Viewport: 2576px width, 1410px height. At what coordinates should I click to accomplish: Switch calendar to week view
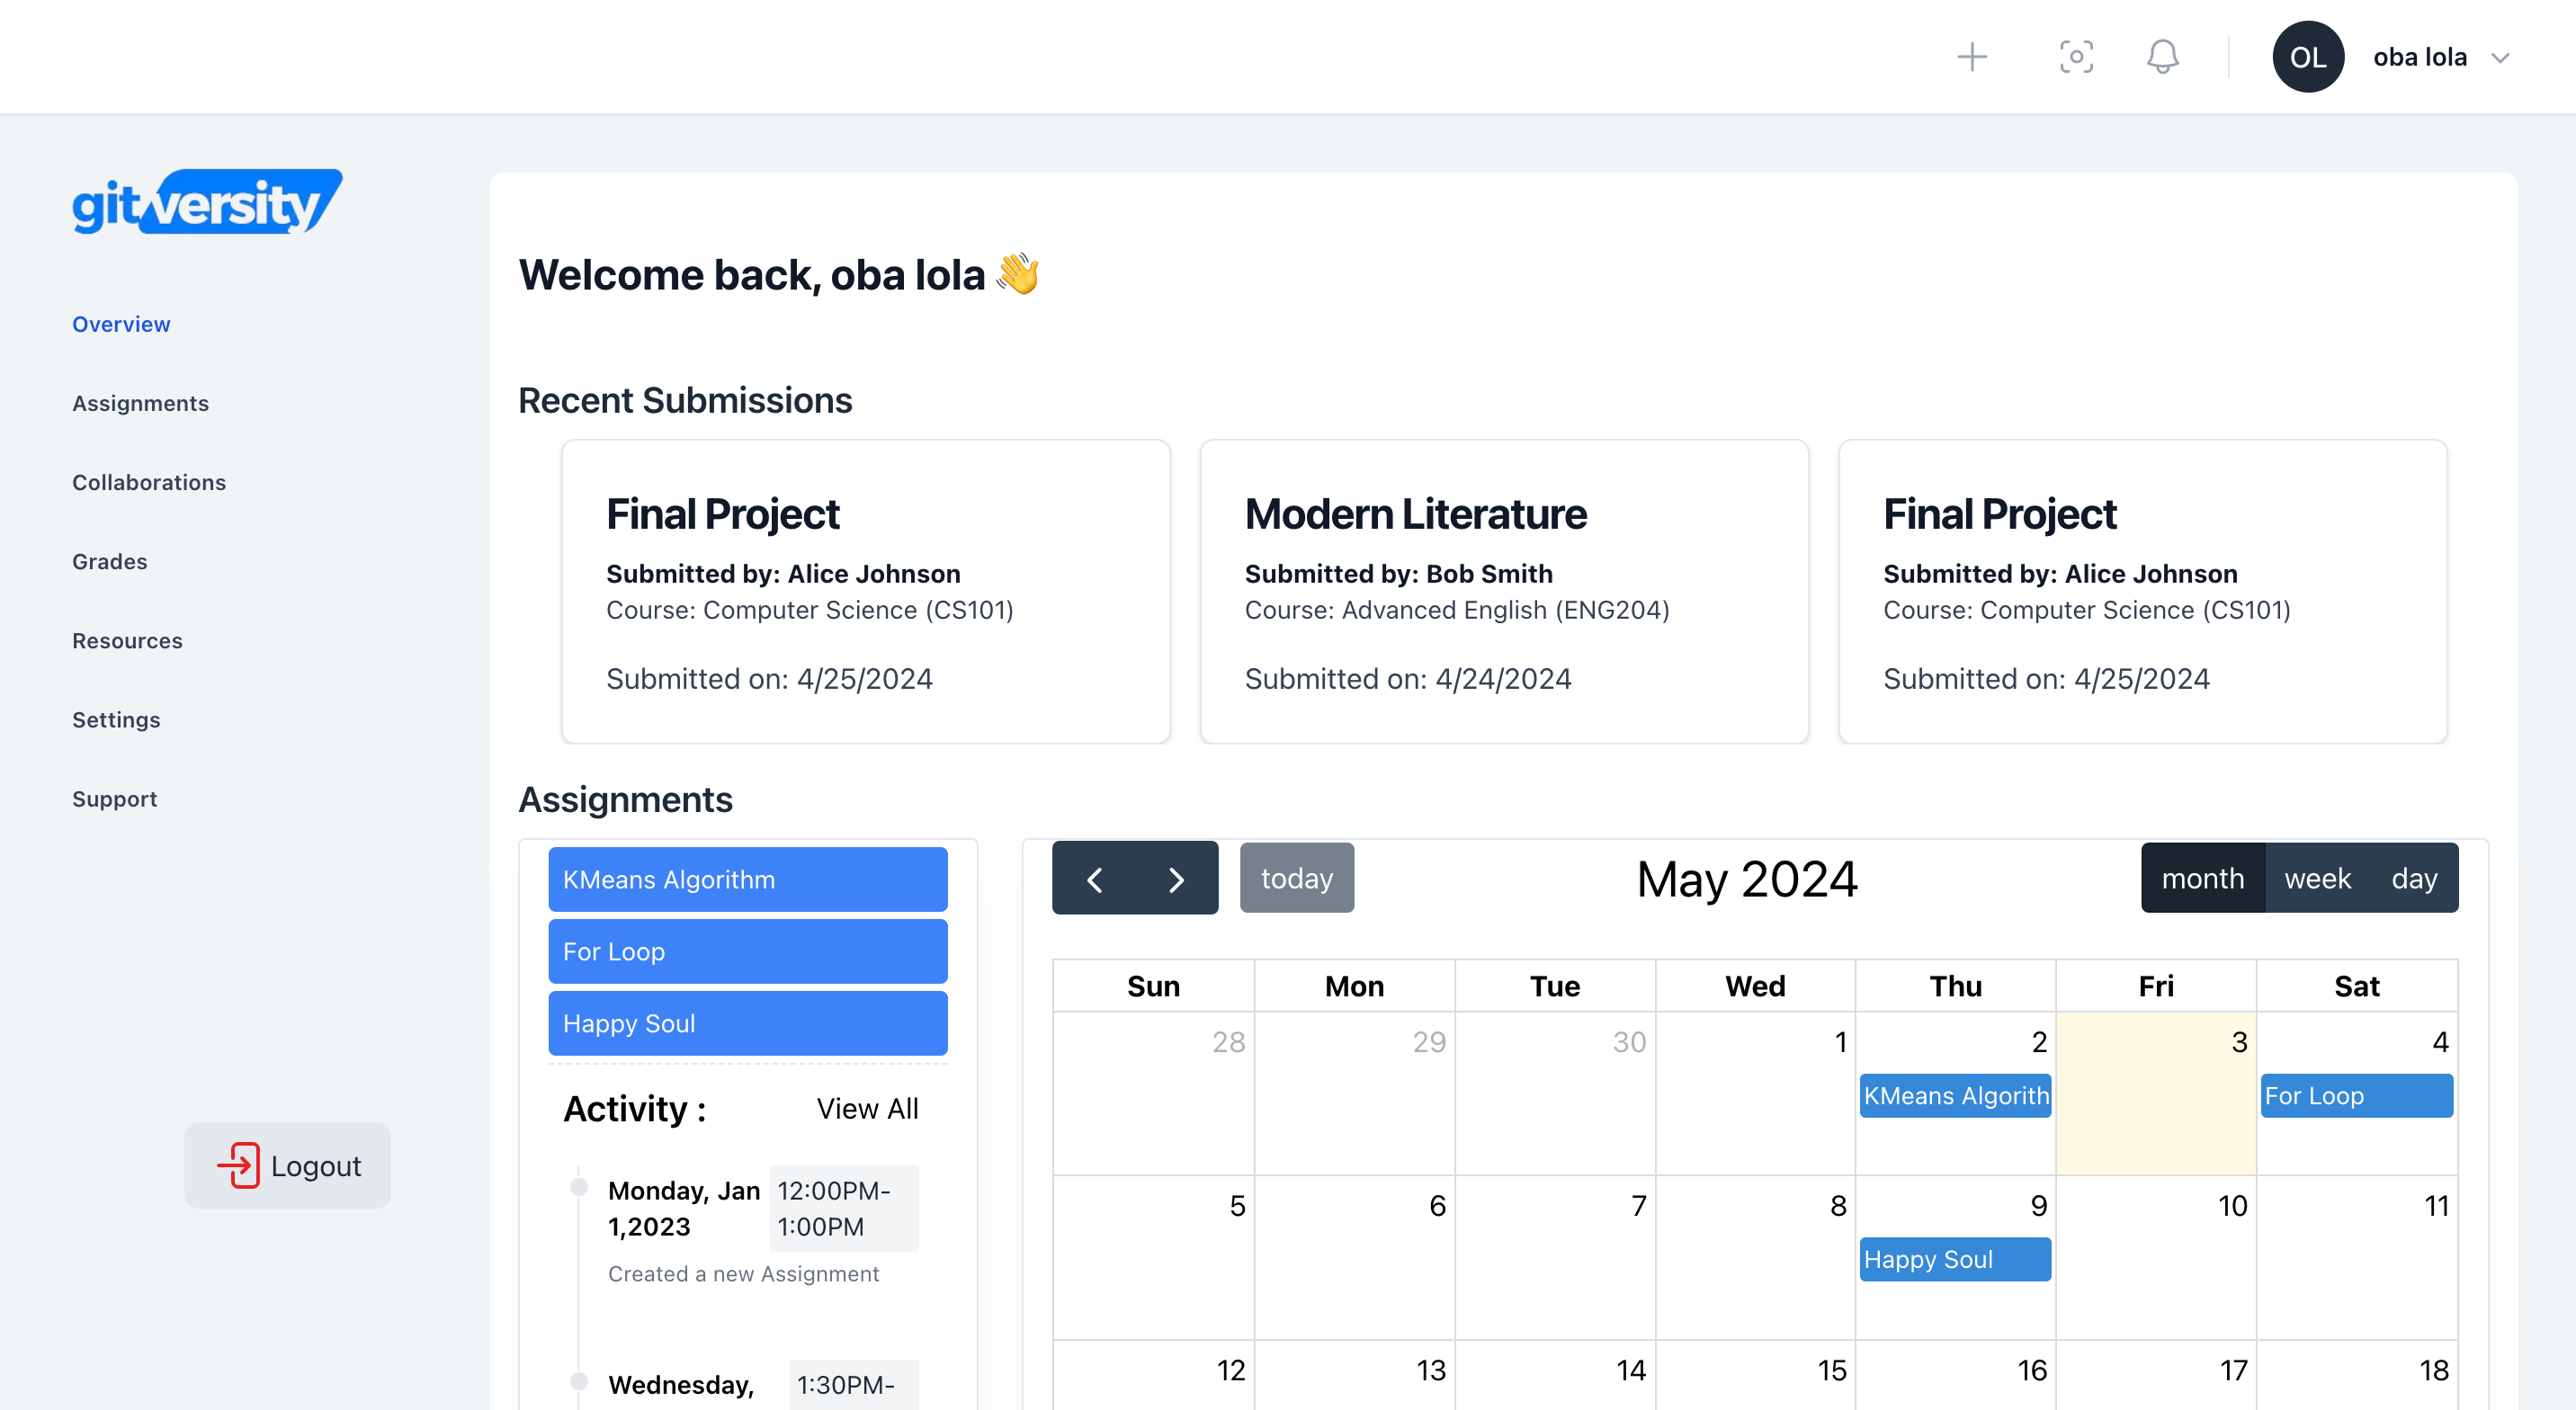click(x=2316, y=878)
